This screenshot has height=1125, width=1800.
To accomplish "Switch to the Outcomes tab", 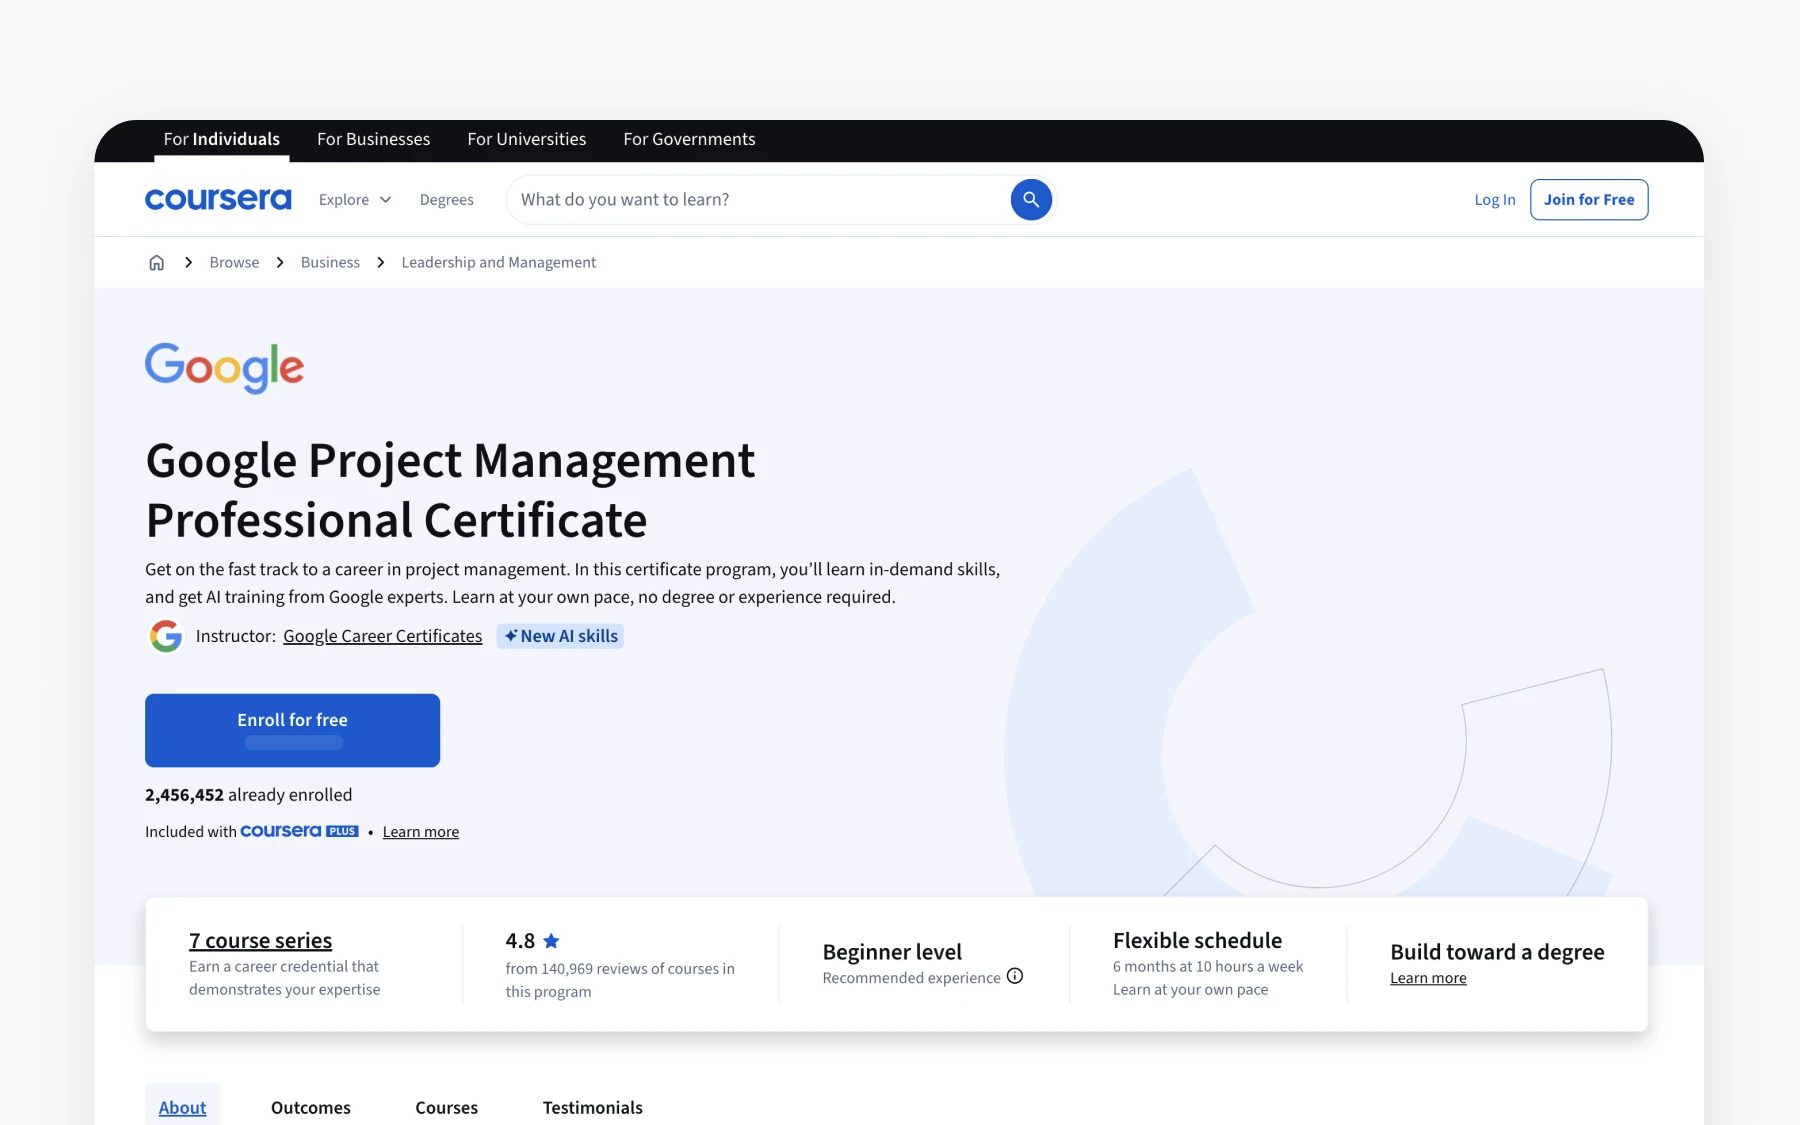I will click(x=311, y=1107).
